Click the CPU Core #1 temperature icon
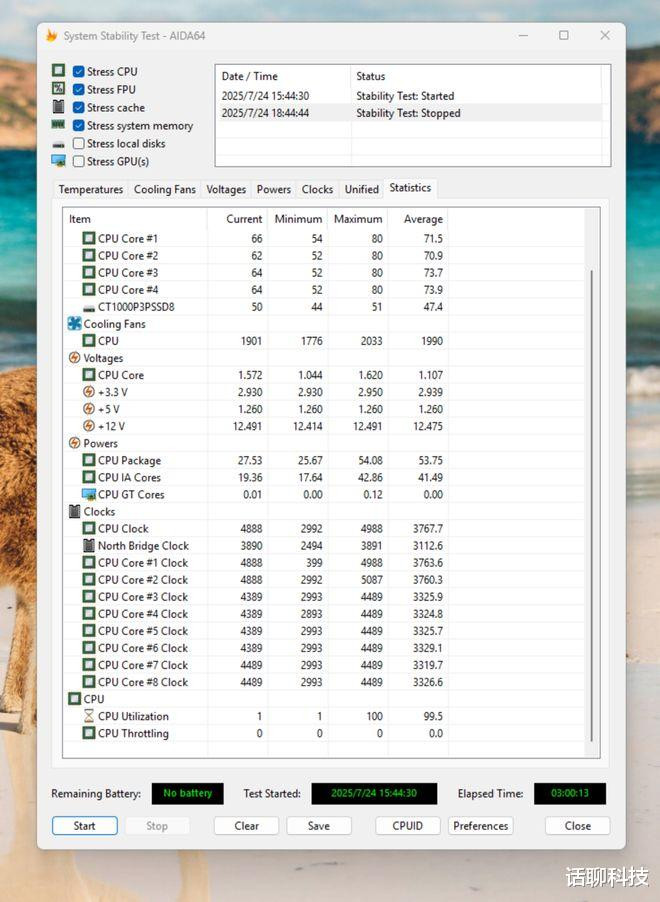 (89, 238)
